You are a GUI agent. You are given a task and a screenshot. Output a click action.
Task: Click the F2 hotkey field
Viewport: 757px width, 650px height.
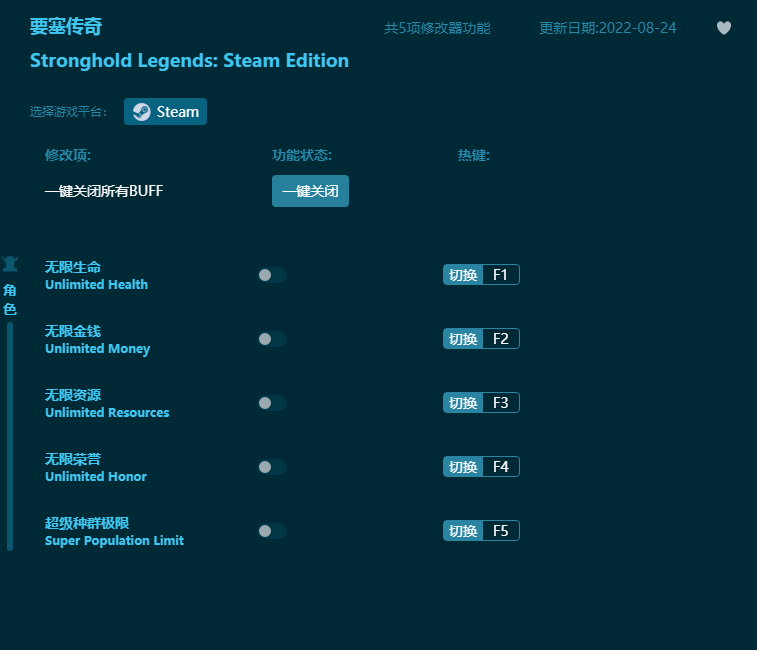tap(501, 339)
